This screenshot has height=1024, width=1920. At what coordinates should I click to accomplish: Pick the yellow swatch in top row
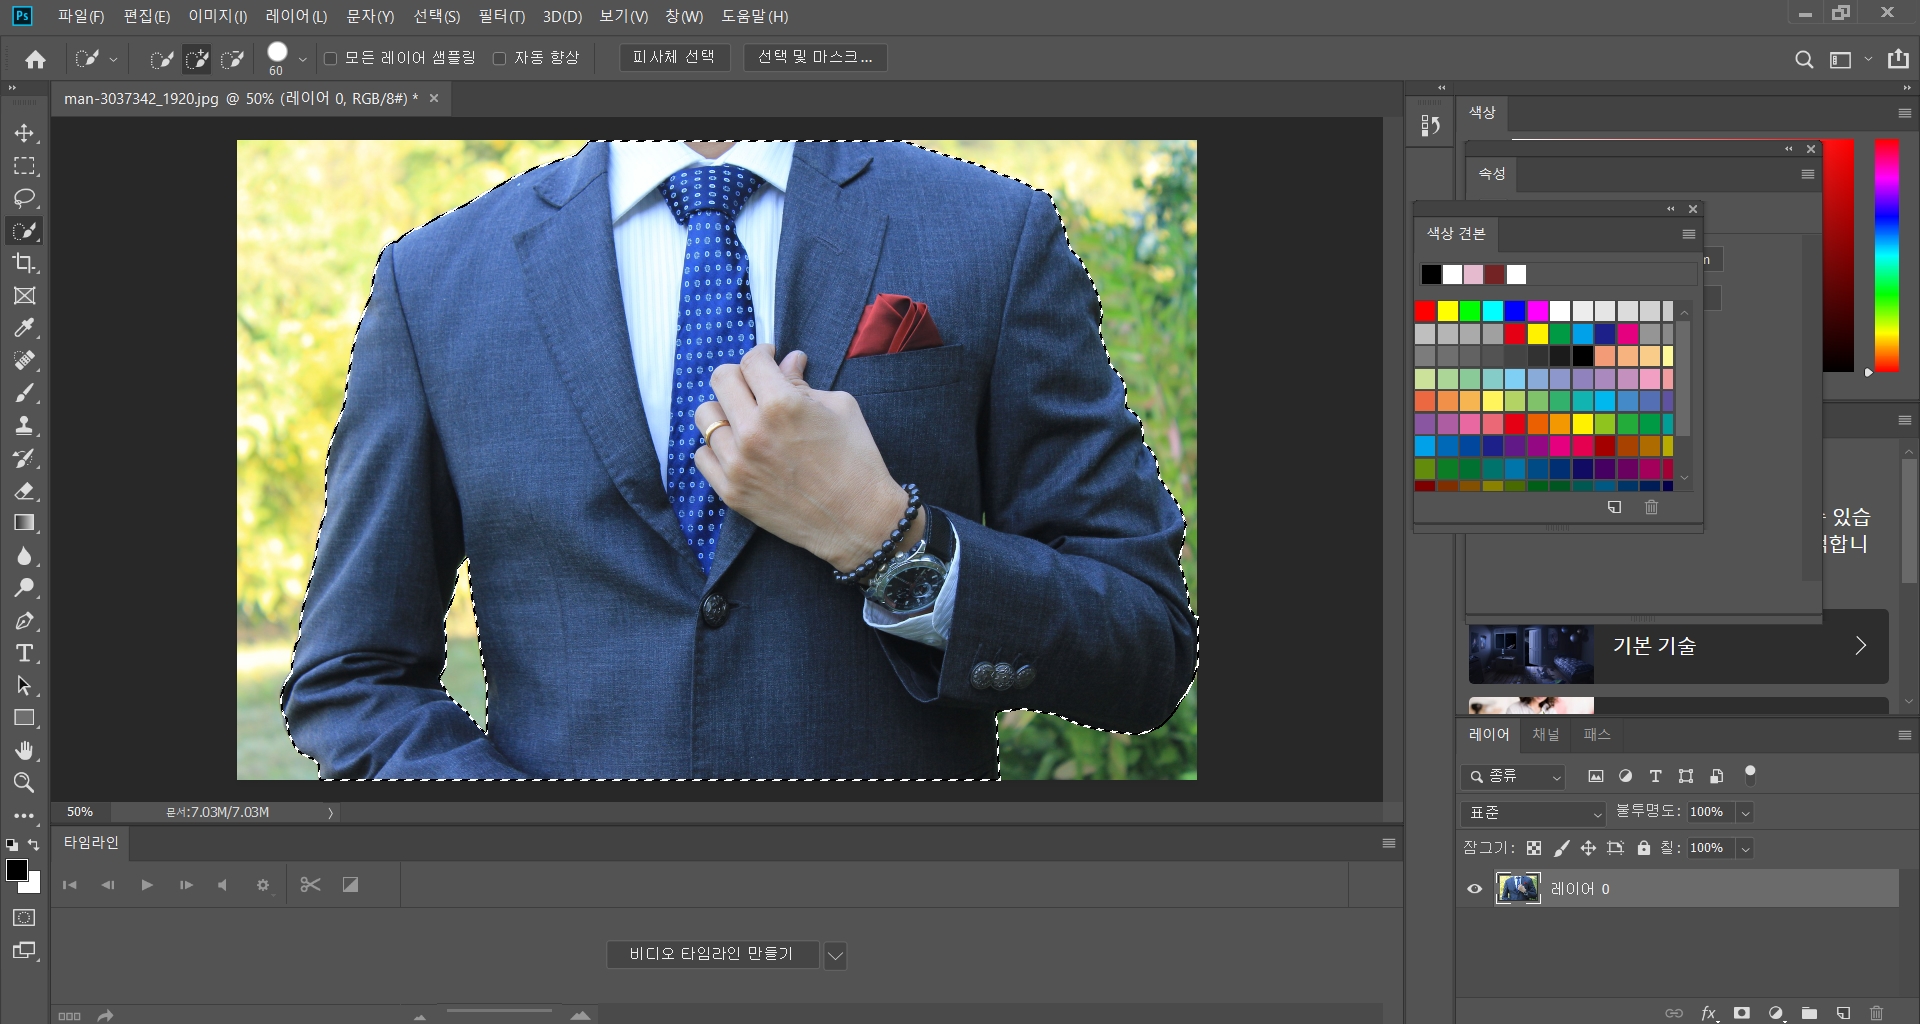(x=1447, y=311)
